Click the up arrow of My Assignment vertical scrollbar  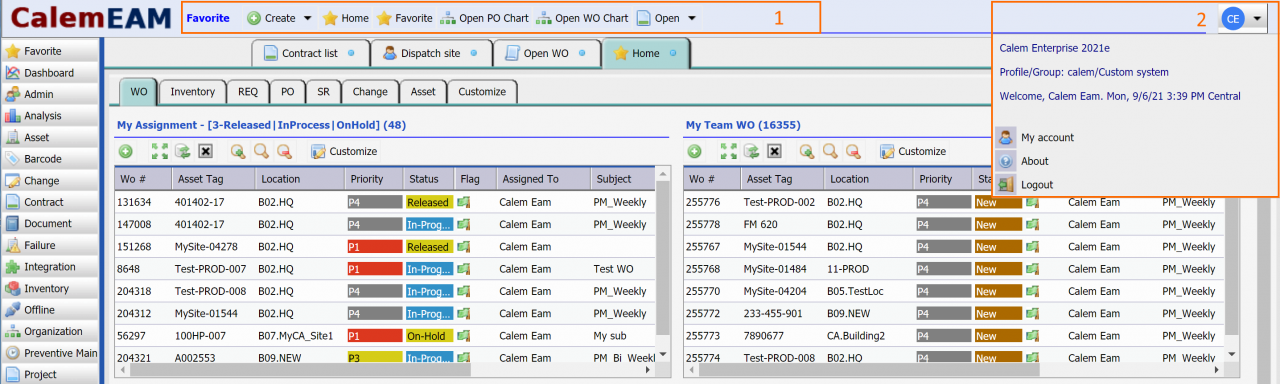pyautogui.click(x=663, y=174)
